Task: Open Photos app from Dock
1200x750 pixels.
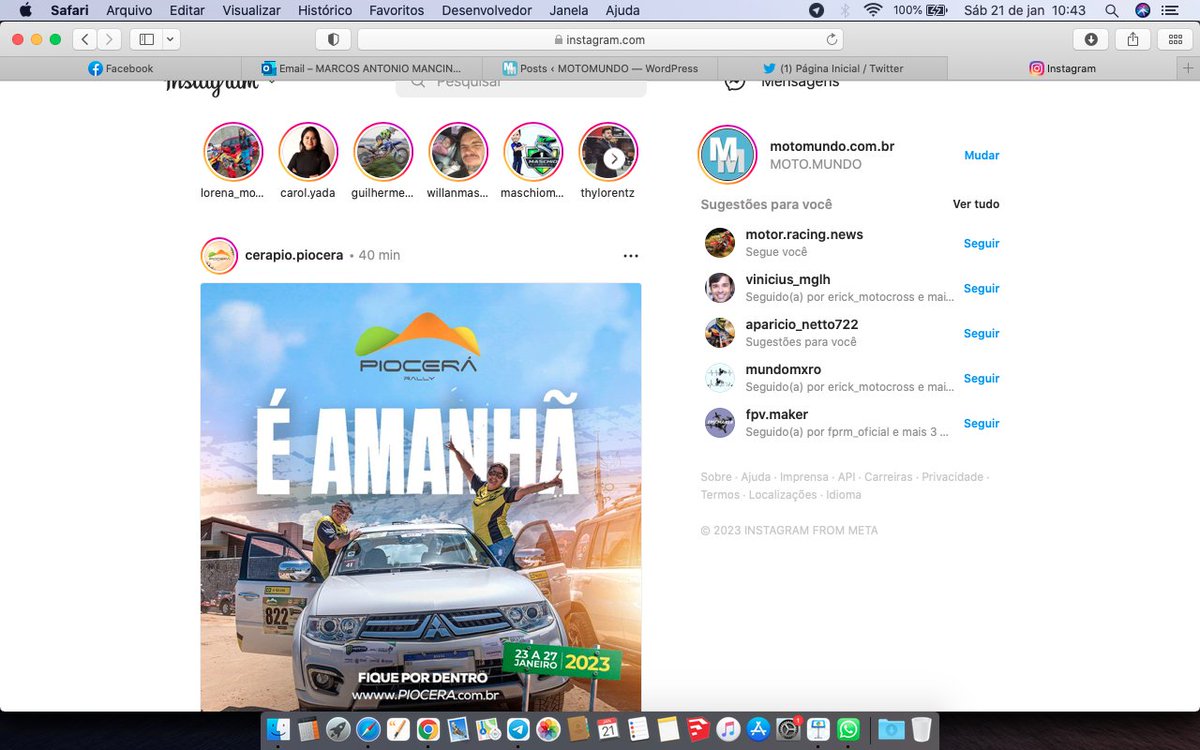Action: tap(548, 729)
